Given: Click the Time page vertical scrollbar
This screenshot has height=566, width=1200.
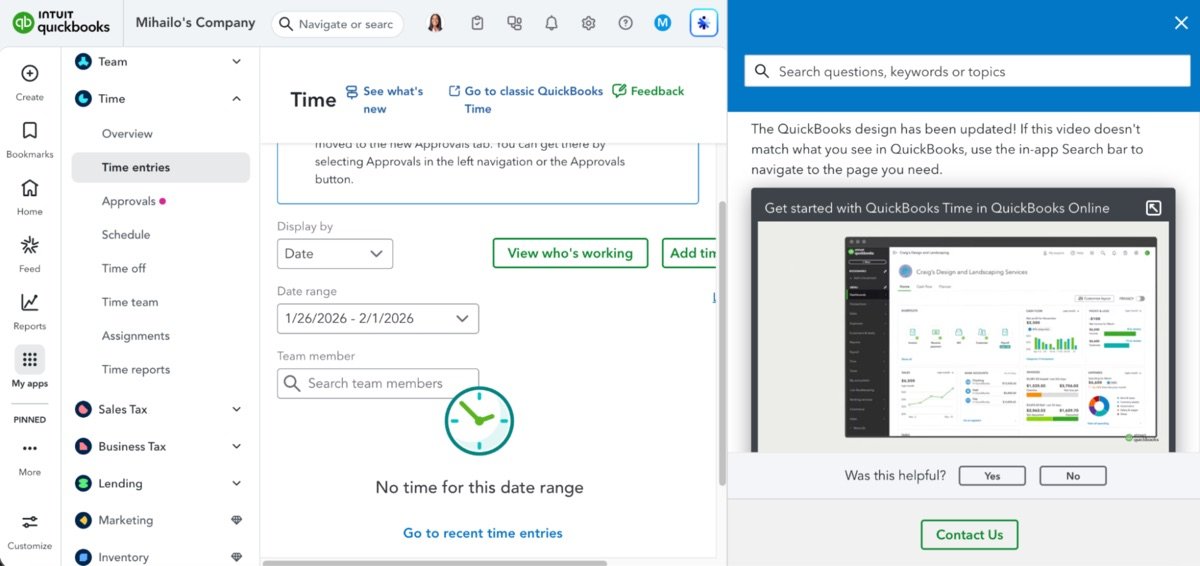Looking at the screenshot, I should 722,345.
